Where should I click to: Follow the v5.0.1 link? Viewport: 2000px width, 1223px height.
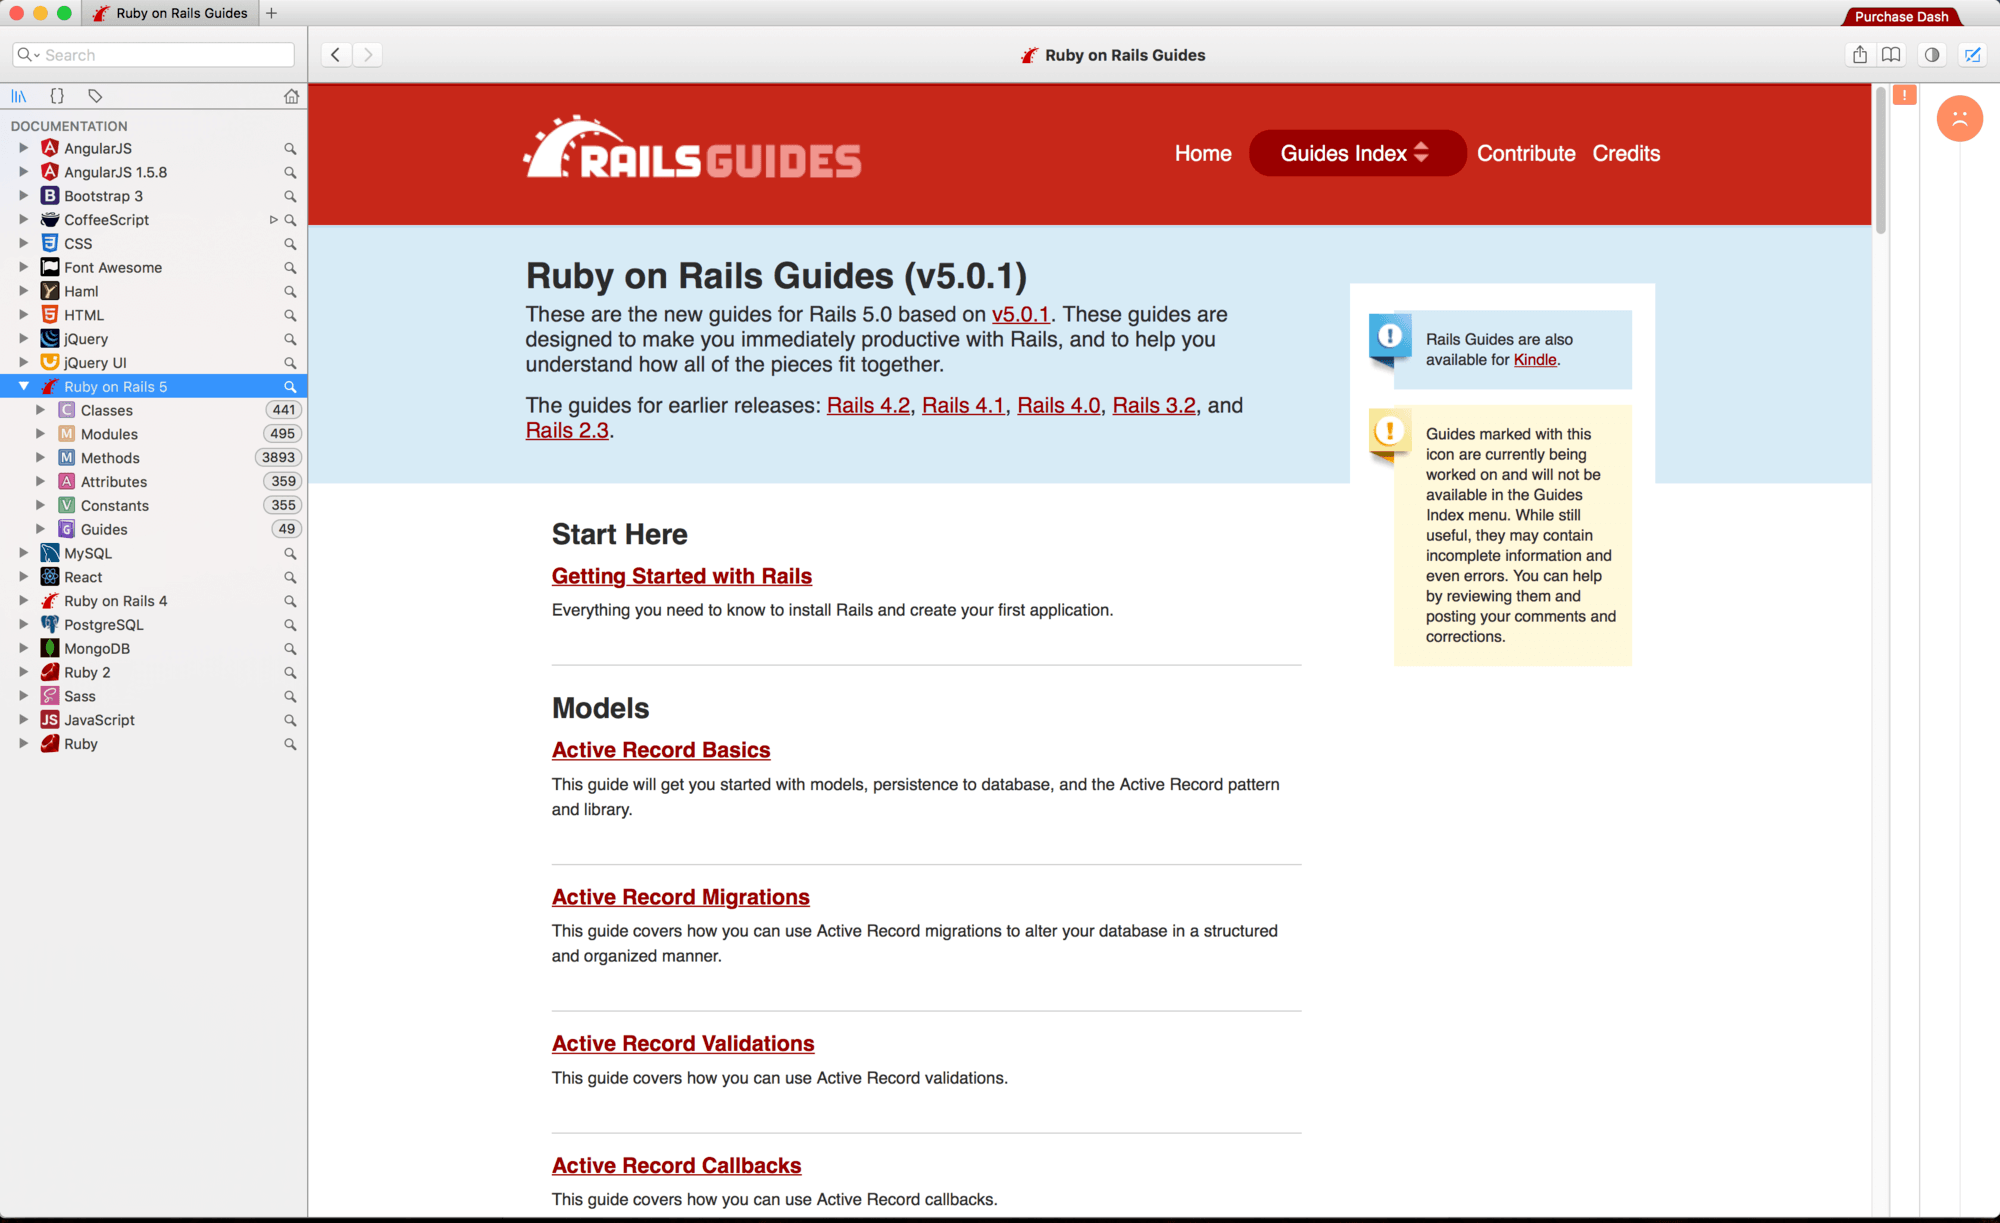[x=1021, y=314]
